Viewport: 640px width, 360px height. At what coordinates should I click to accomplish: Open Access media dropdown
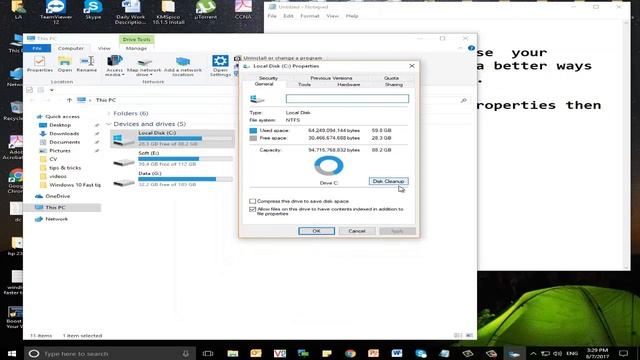[115, 66]
